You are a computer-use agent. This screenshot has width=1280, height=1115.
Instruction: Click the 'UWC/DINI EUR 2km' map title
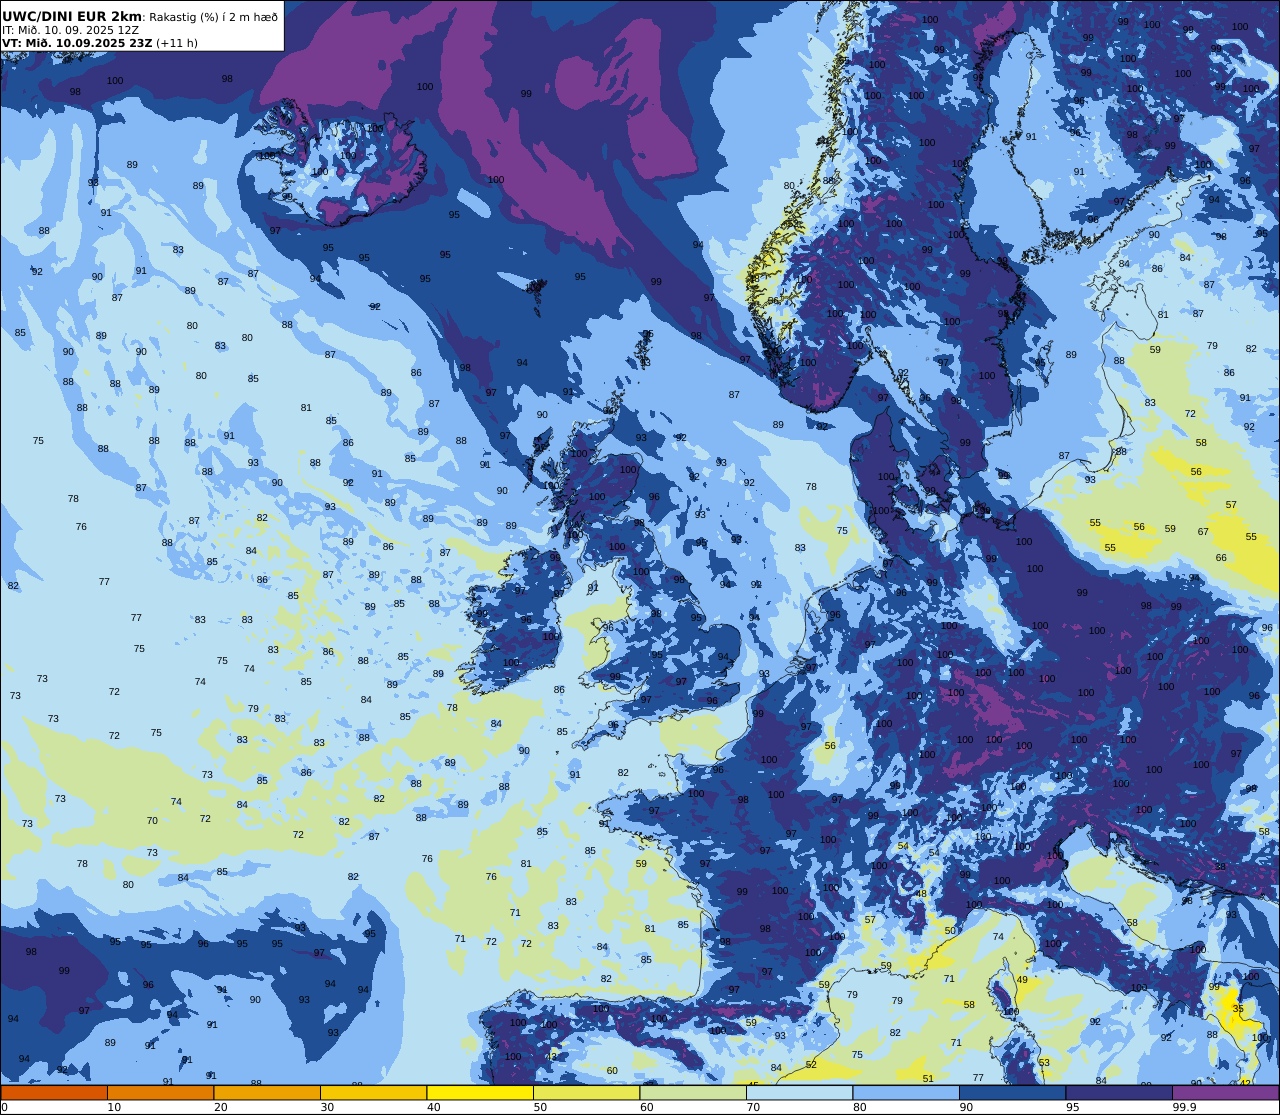(x=72, y=16)
